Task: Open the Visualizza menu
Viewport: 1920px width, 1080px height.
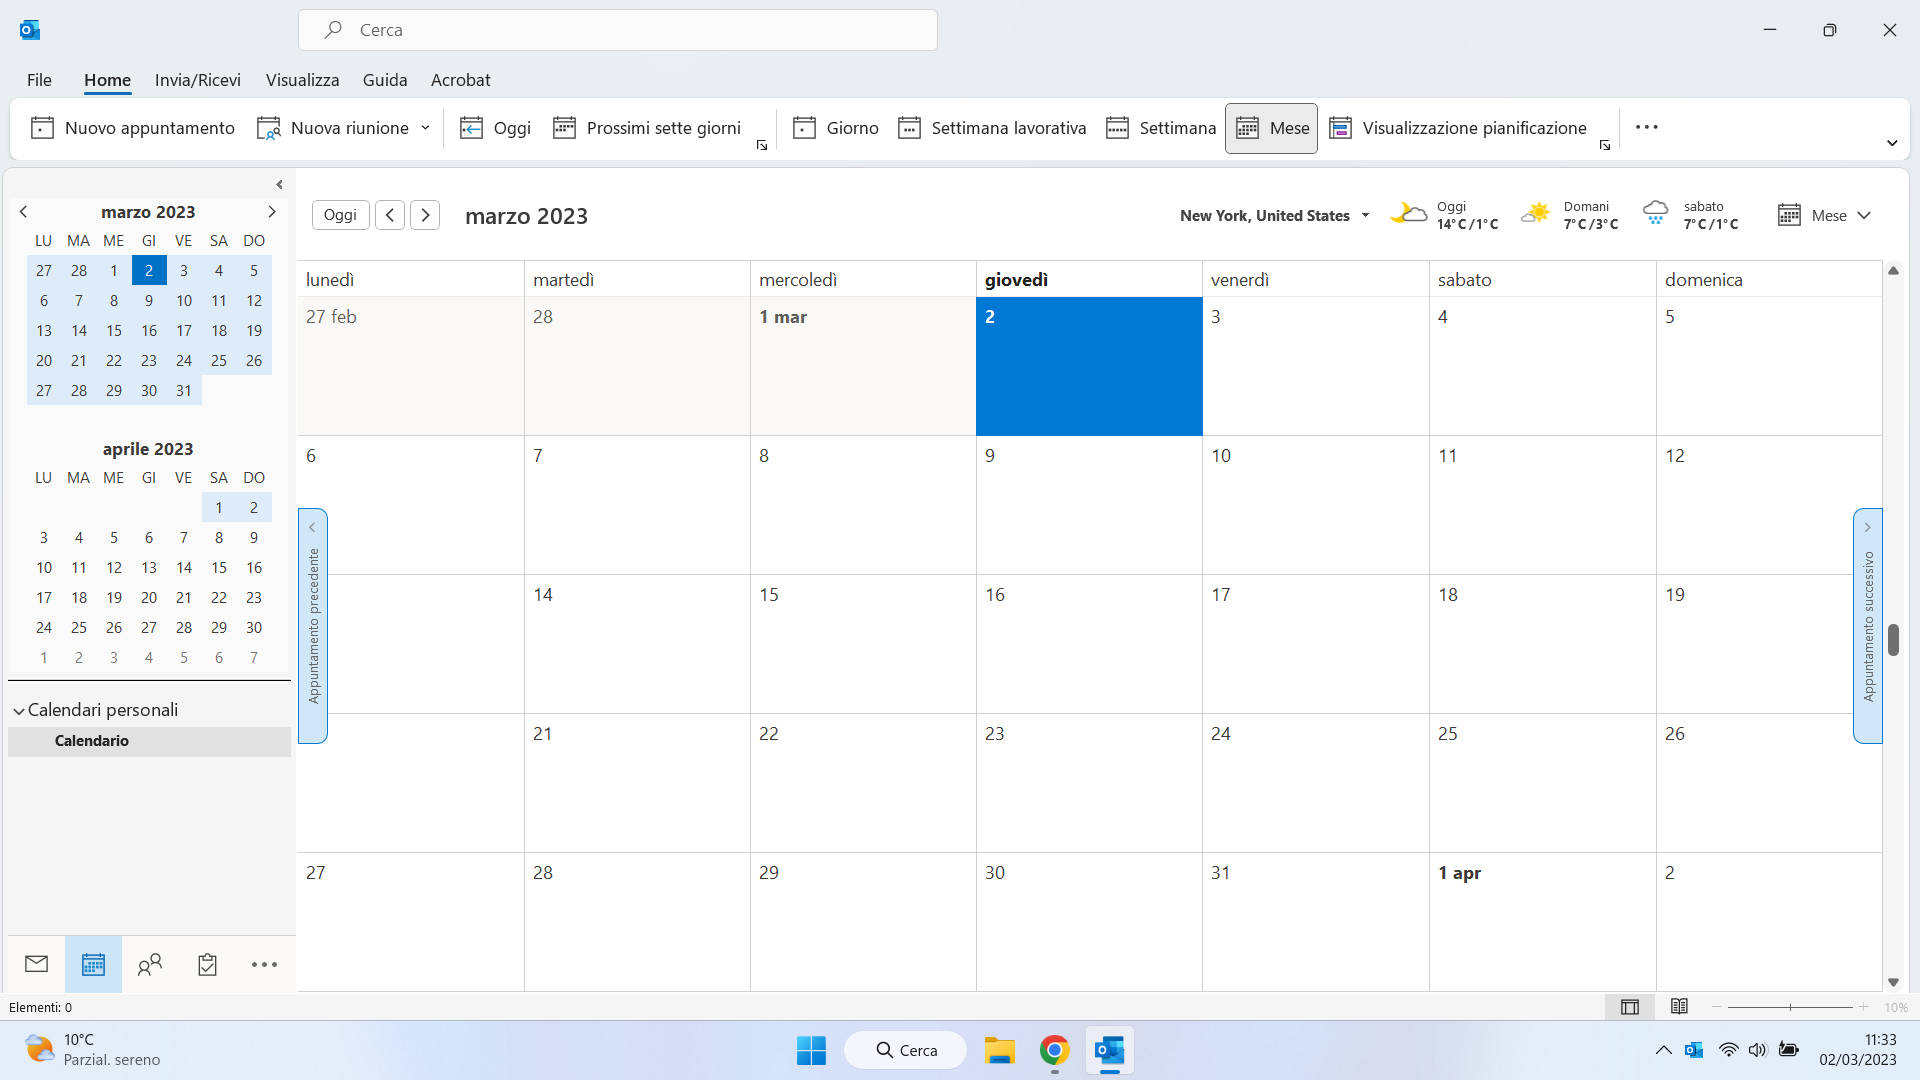Action: coord(302,80)
